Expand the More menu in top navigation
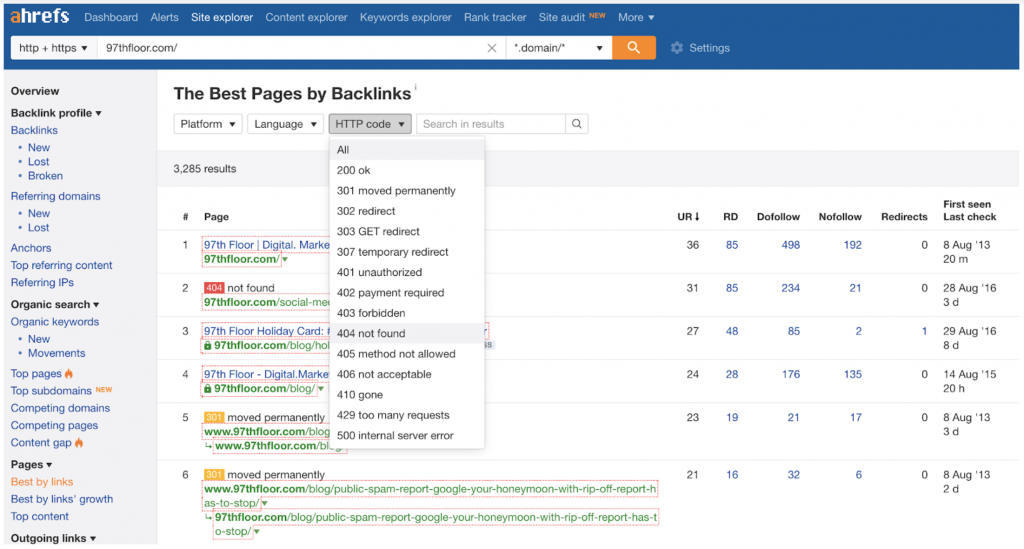Viewport: 1024px width, 549px height. 636,18
